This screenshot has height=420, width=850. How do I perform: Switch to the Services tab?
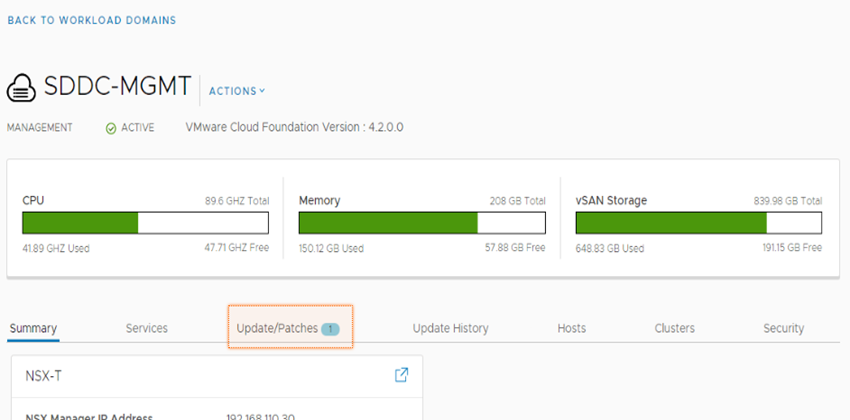pos(147,328)
